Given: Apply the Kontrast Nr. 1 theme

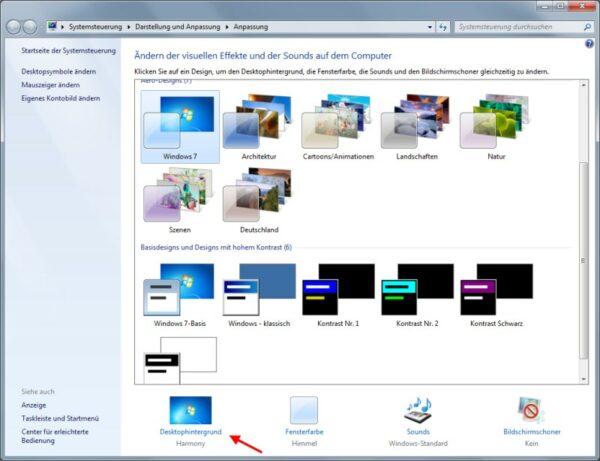Looking at the screenshot, I should [x=338, y=295].
